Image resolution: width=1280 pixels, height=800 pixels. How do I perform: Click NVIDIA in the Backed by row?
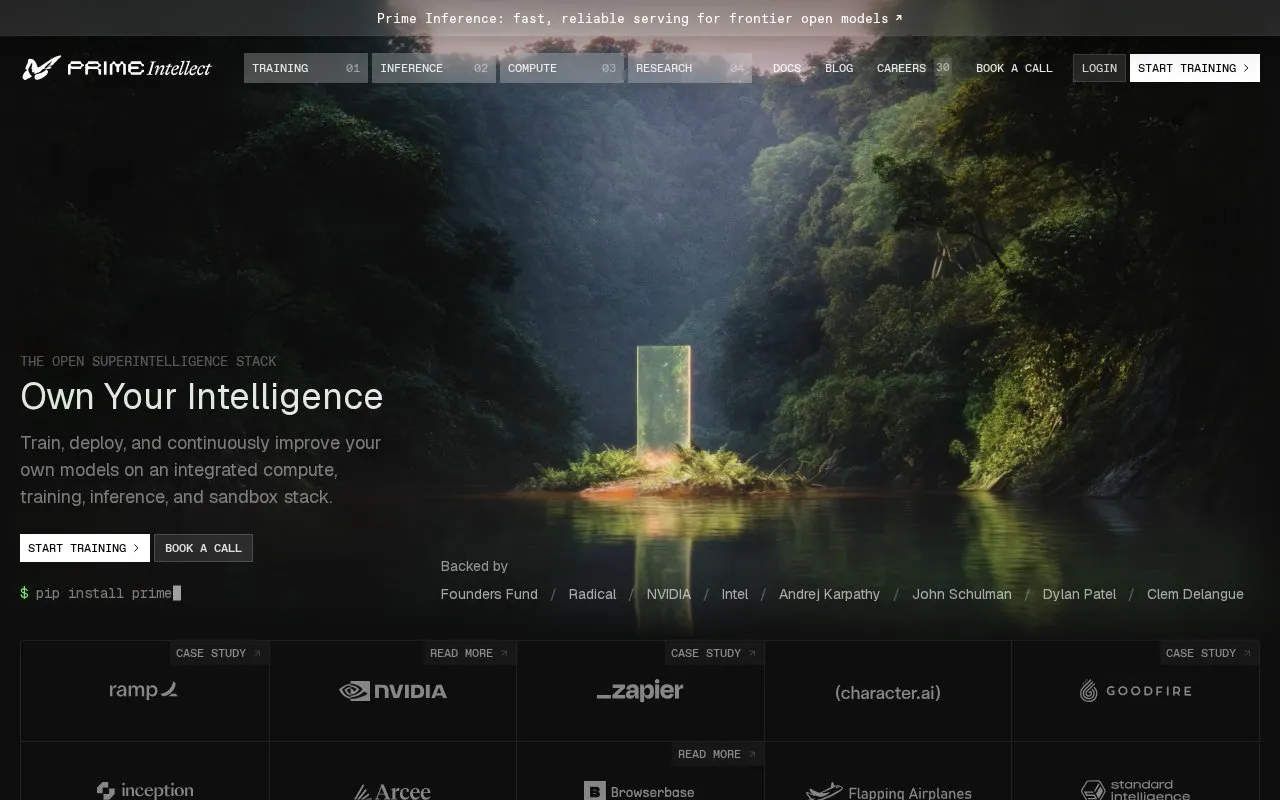[668, 594]
